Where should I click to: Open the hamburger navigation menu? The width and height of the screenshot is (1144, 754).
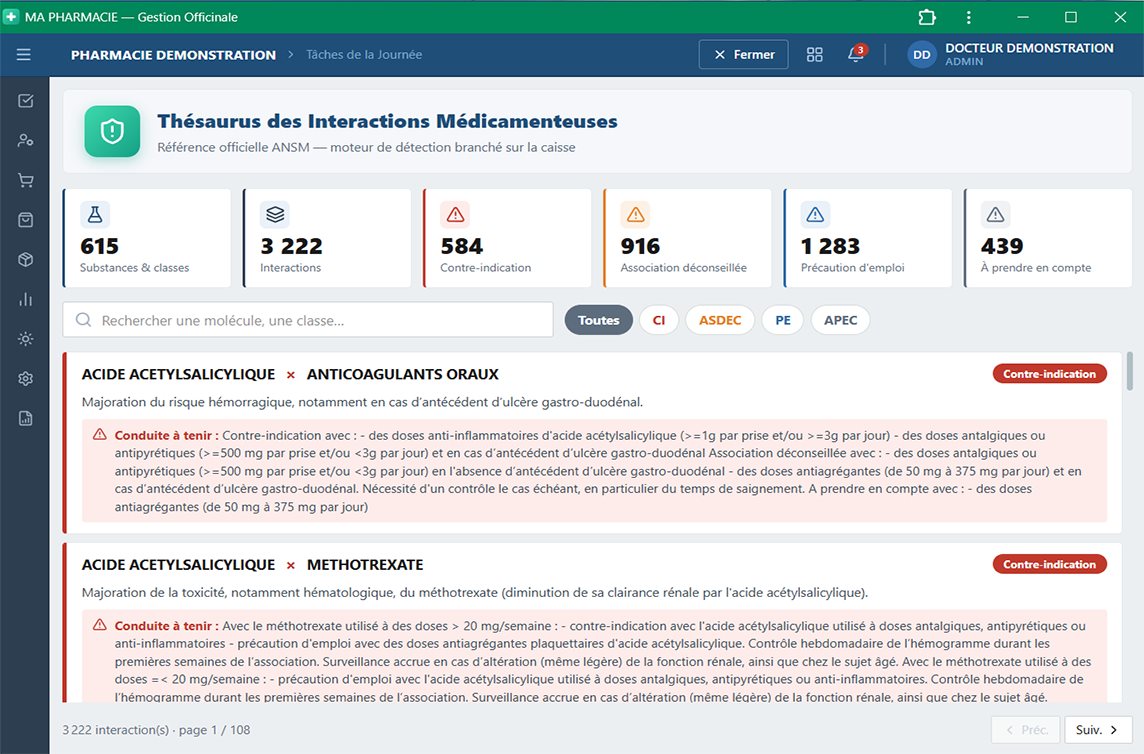coord(23,55)
